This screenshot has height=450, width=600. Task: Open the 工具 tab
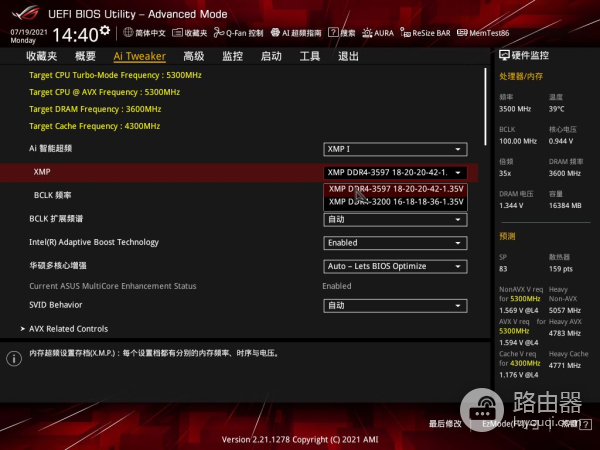pyautogui.click(x=310, y=56)
